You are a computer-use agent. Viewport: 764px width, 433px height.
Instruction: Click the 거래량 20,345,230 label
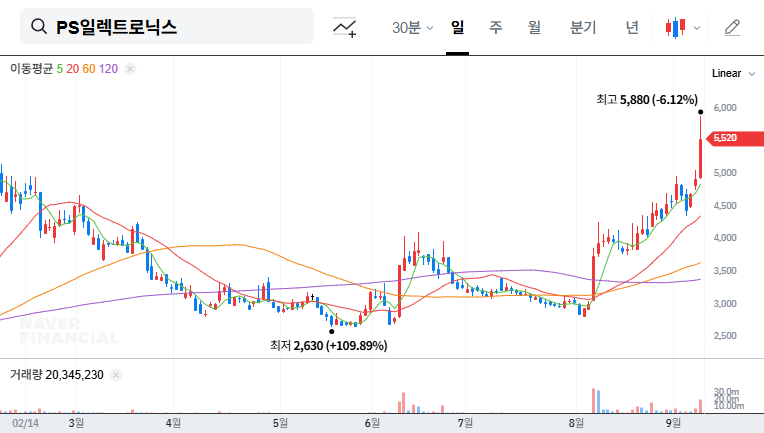[57, 375]
